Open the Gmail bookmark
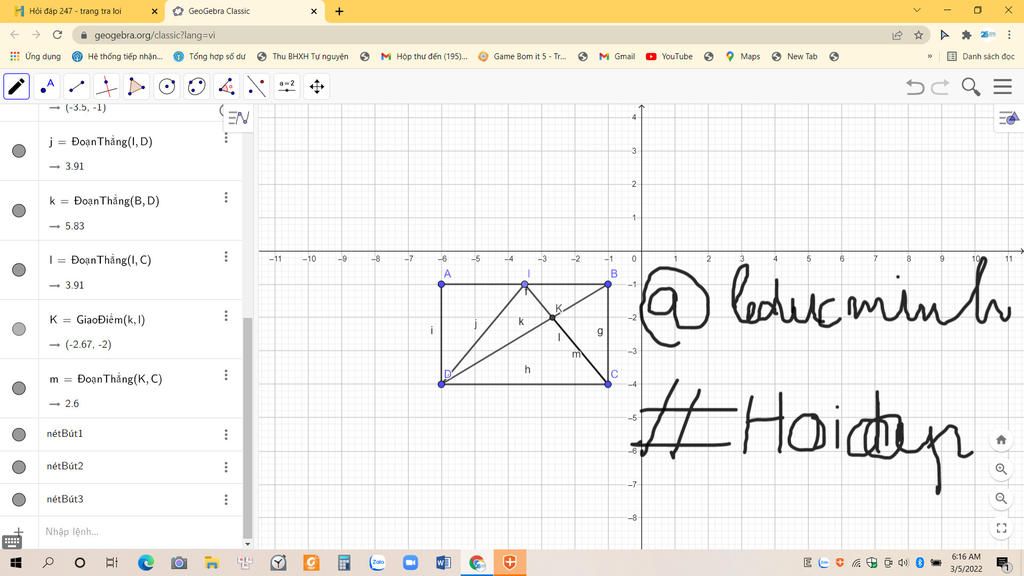1024x576 pixels. 617,57
